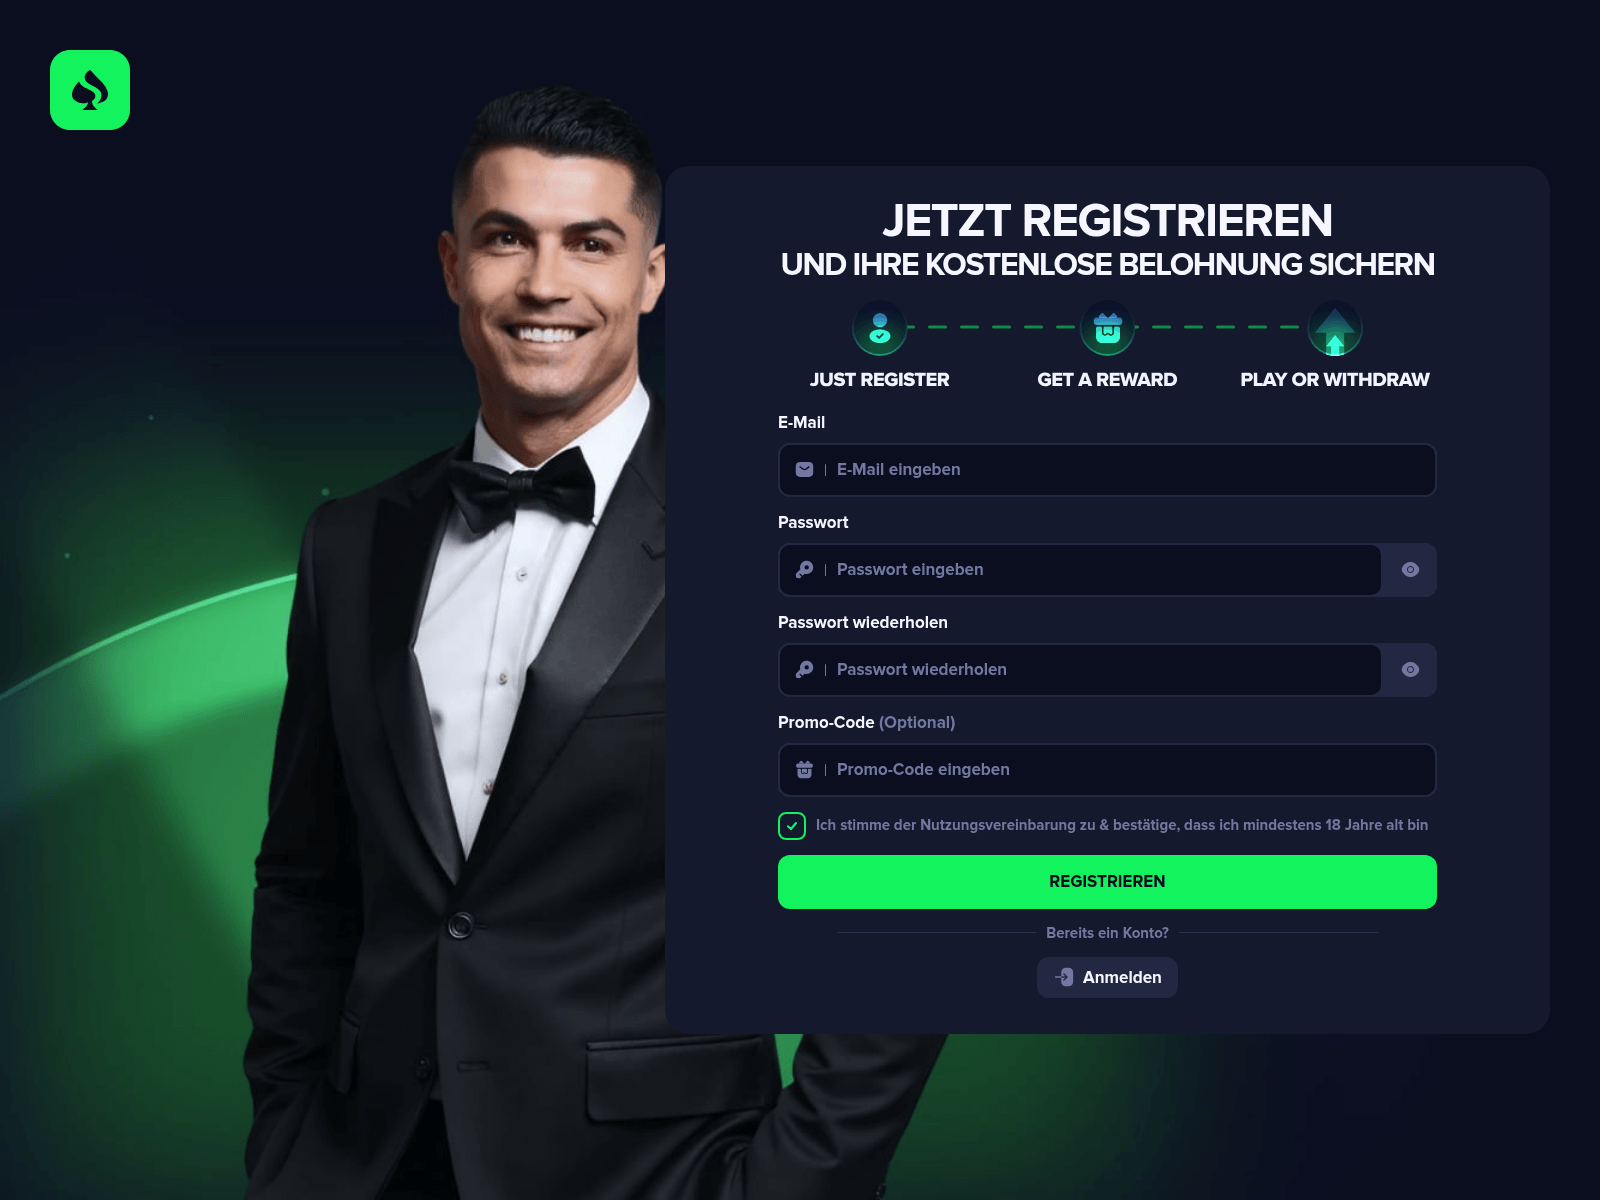The height and width of the screenshot is (1200, 1600).
Task: Show password with Passwort eye toggle
Action: [x=1410, y=570]
